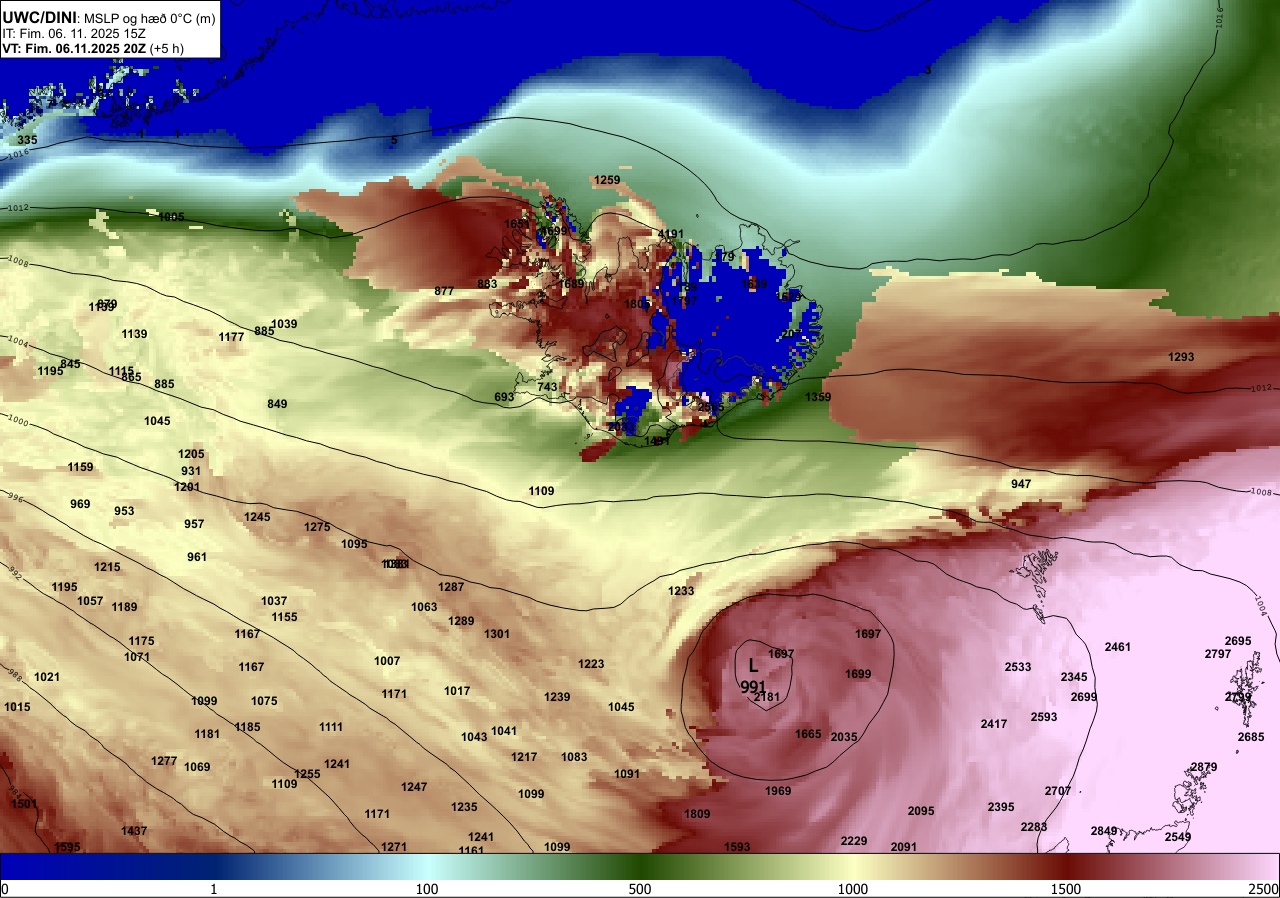Click the value 2685 on the map

pyautogui.click(x=1251, y=737)
